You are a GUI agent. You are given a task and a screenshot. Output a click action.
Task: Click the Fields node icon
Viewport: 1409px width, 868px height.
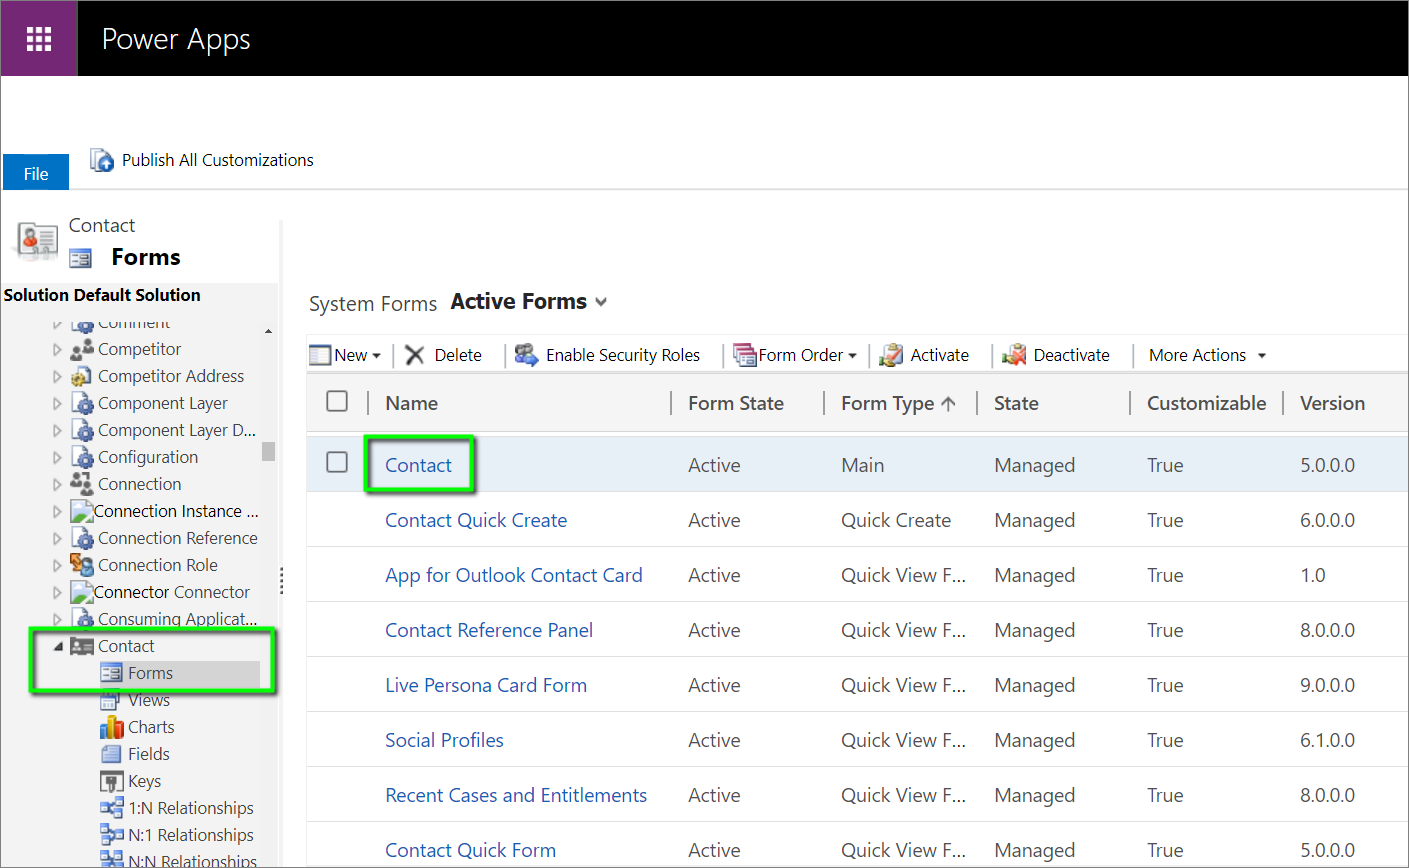pos(112,754)
